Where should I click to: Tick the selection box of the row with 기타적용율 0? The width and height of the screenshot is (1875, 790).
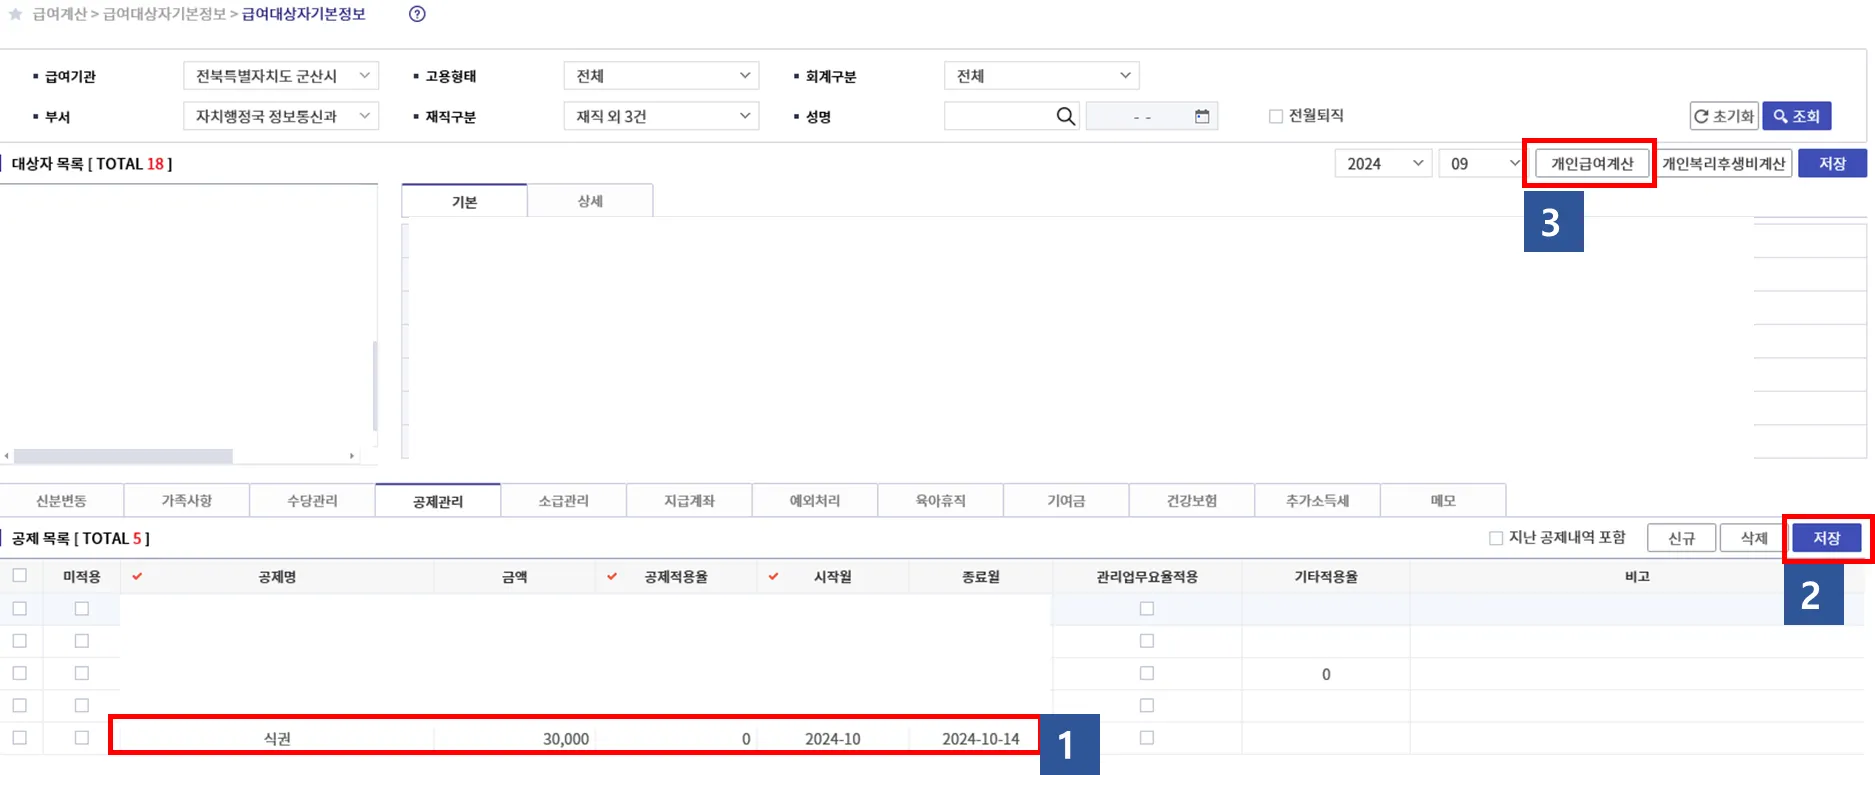(20, 674)
